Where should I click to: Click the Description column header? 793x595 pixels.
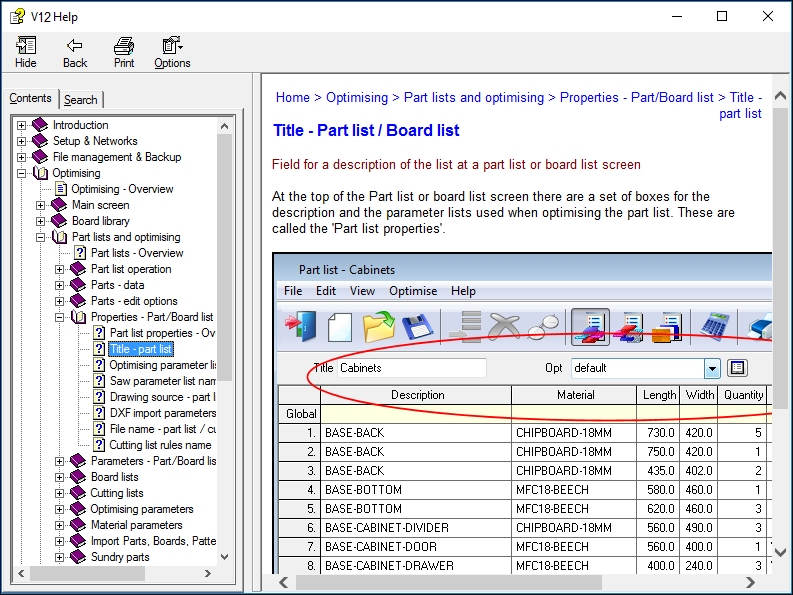417,395
